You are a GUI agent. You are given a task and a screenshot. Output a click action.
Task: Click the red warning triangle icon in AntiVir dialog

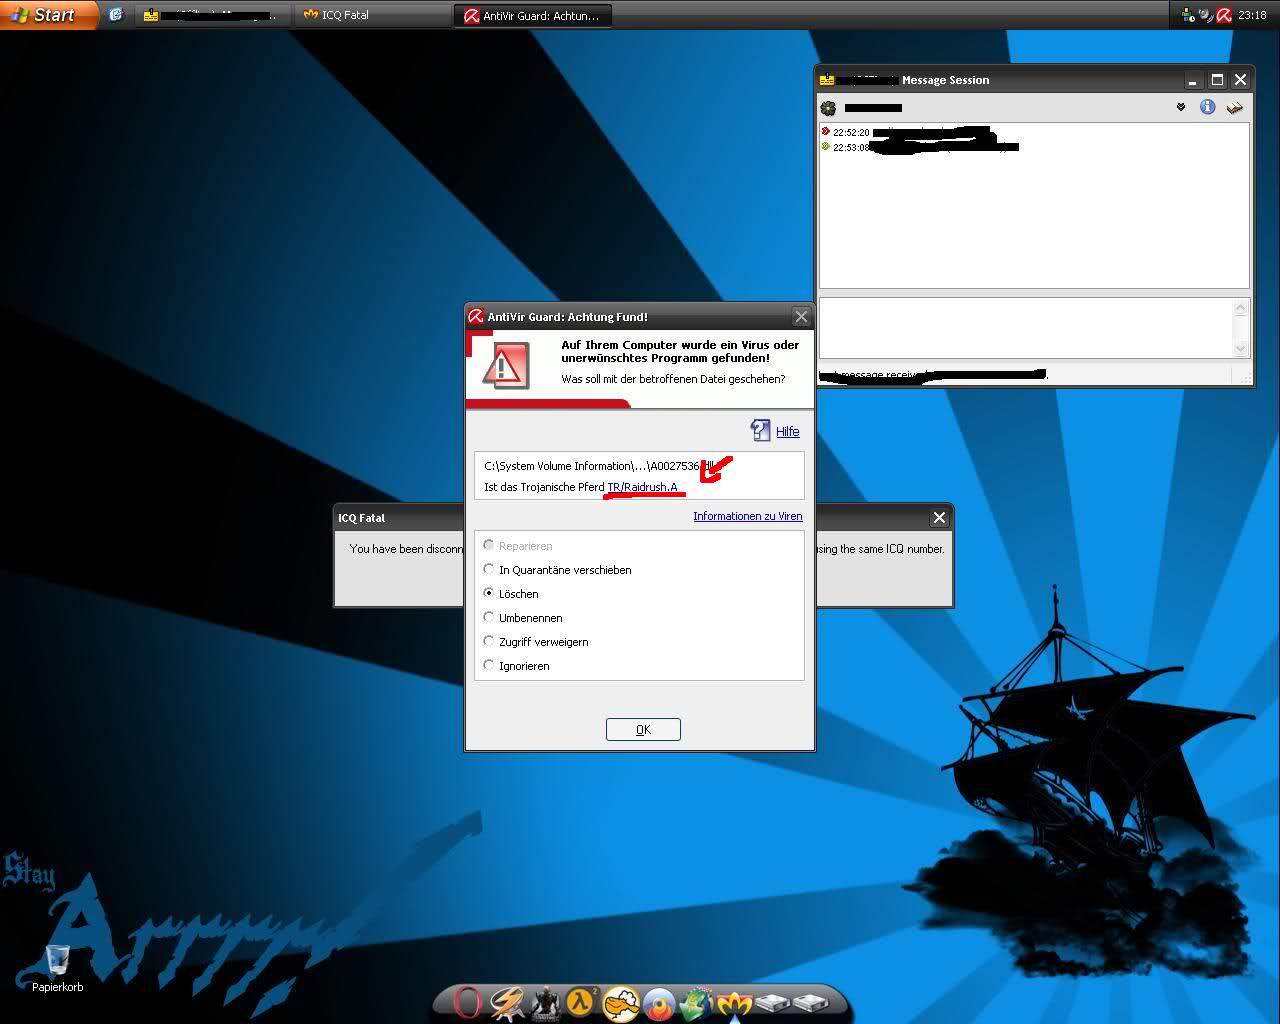[505, 367]
